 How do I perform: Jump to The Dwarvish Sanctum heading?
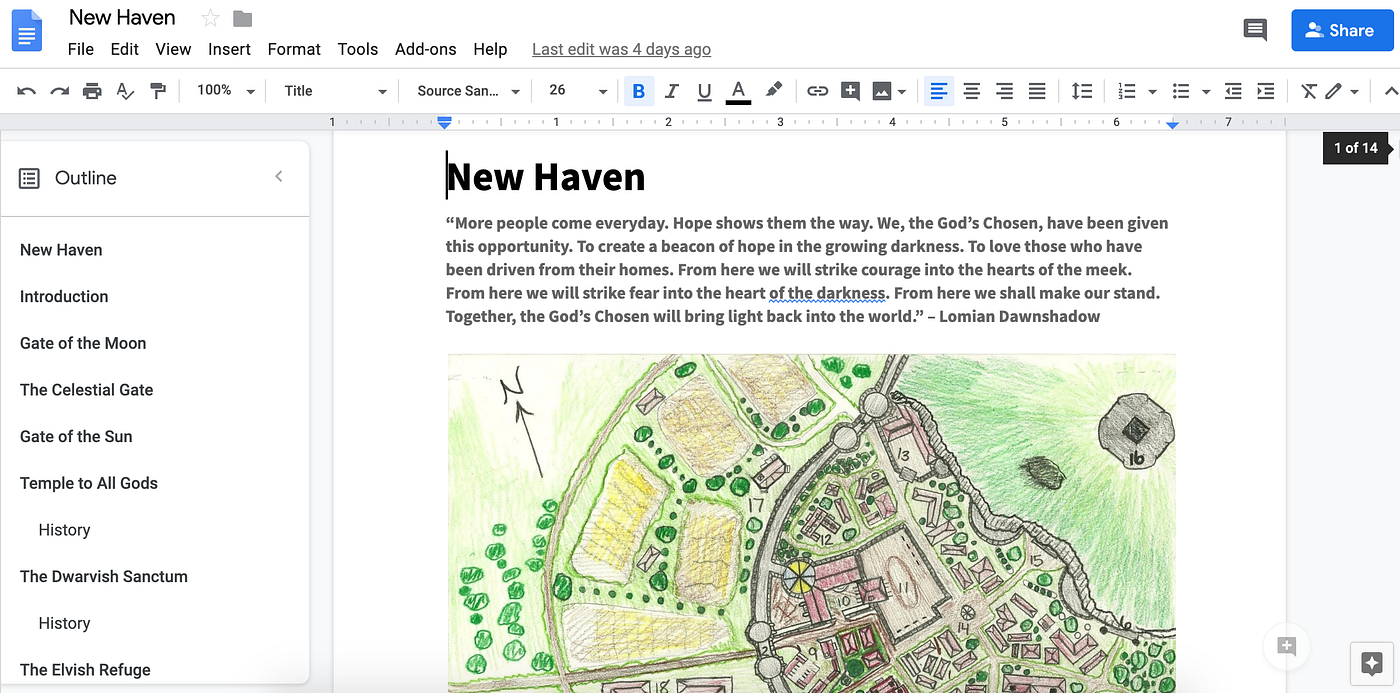coord(104,576)
